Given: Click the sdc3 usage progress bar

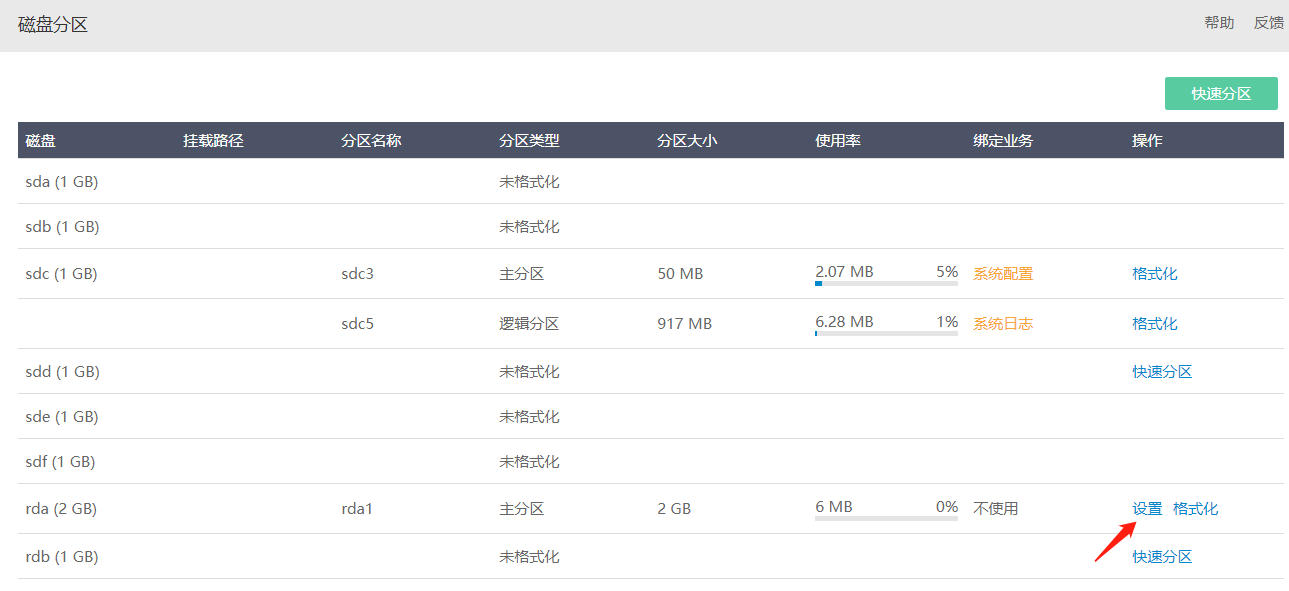Looking at the screenshot, I should coord(886,283).
